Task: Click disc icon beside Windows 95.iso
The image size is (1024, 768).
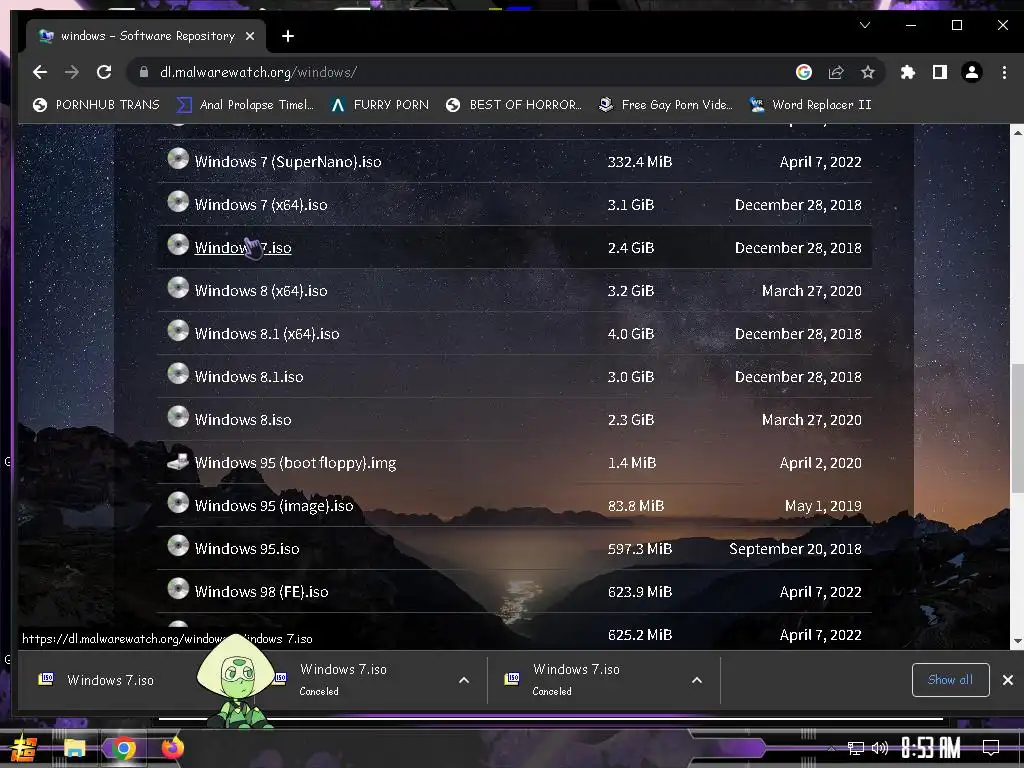Action: pos(178,546)
